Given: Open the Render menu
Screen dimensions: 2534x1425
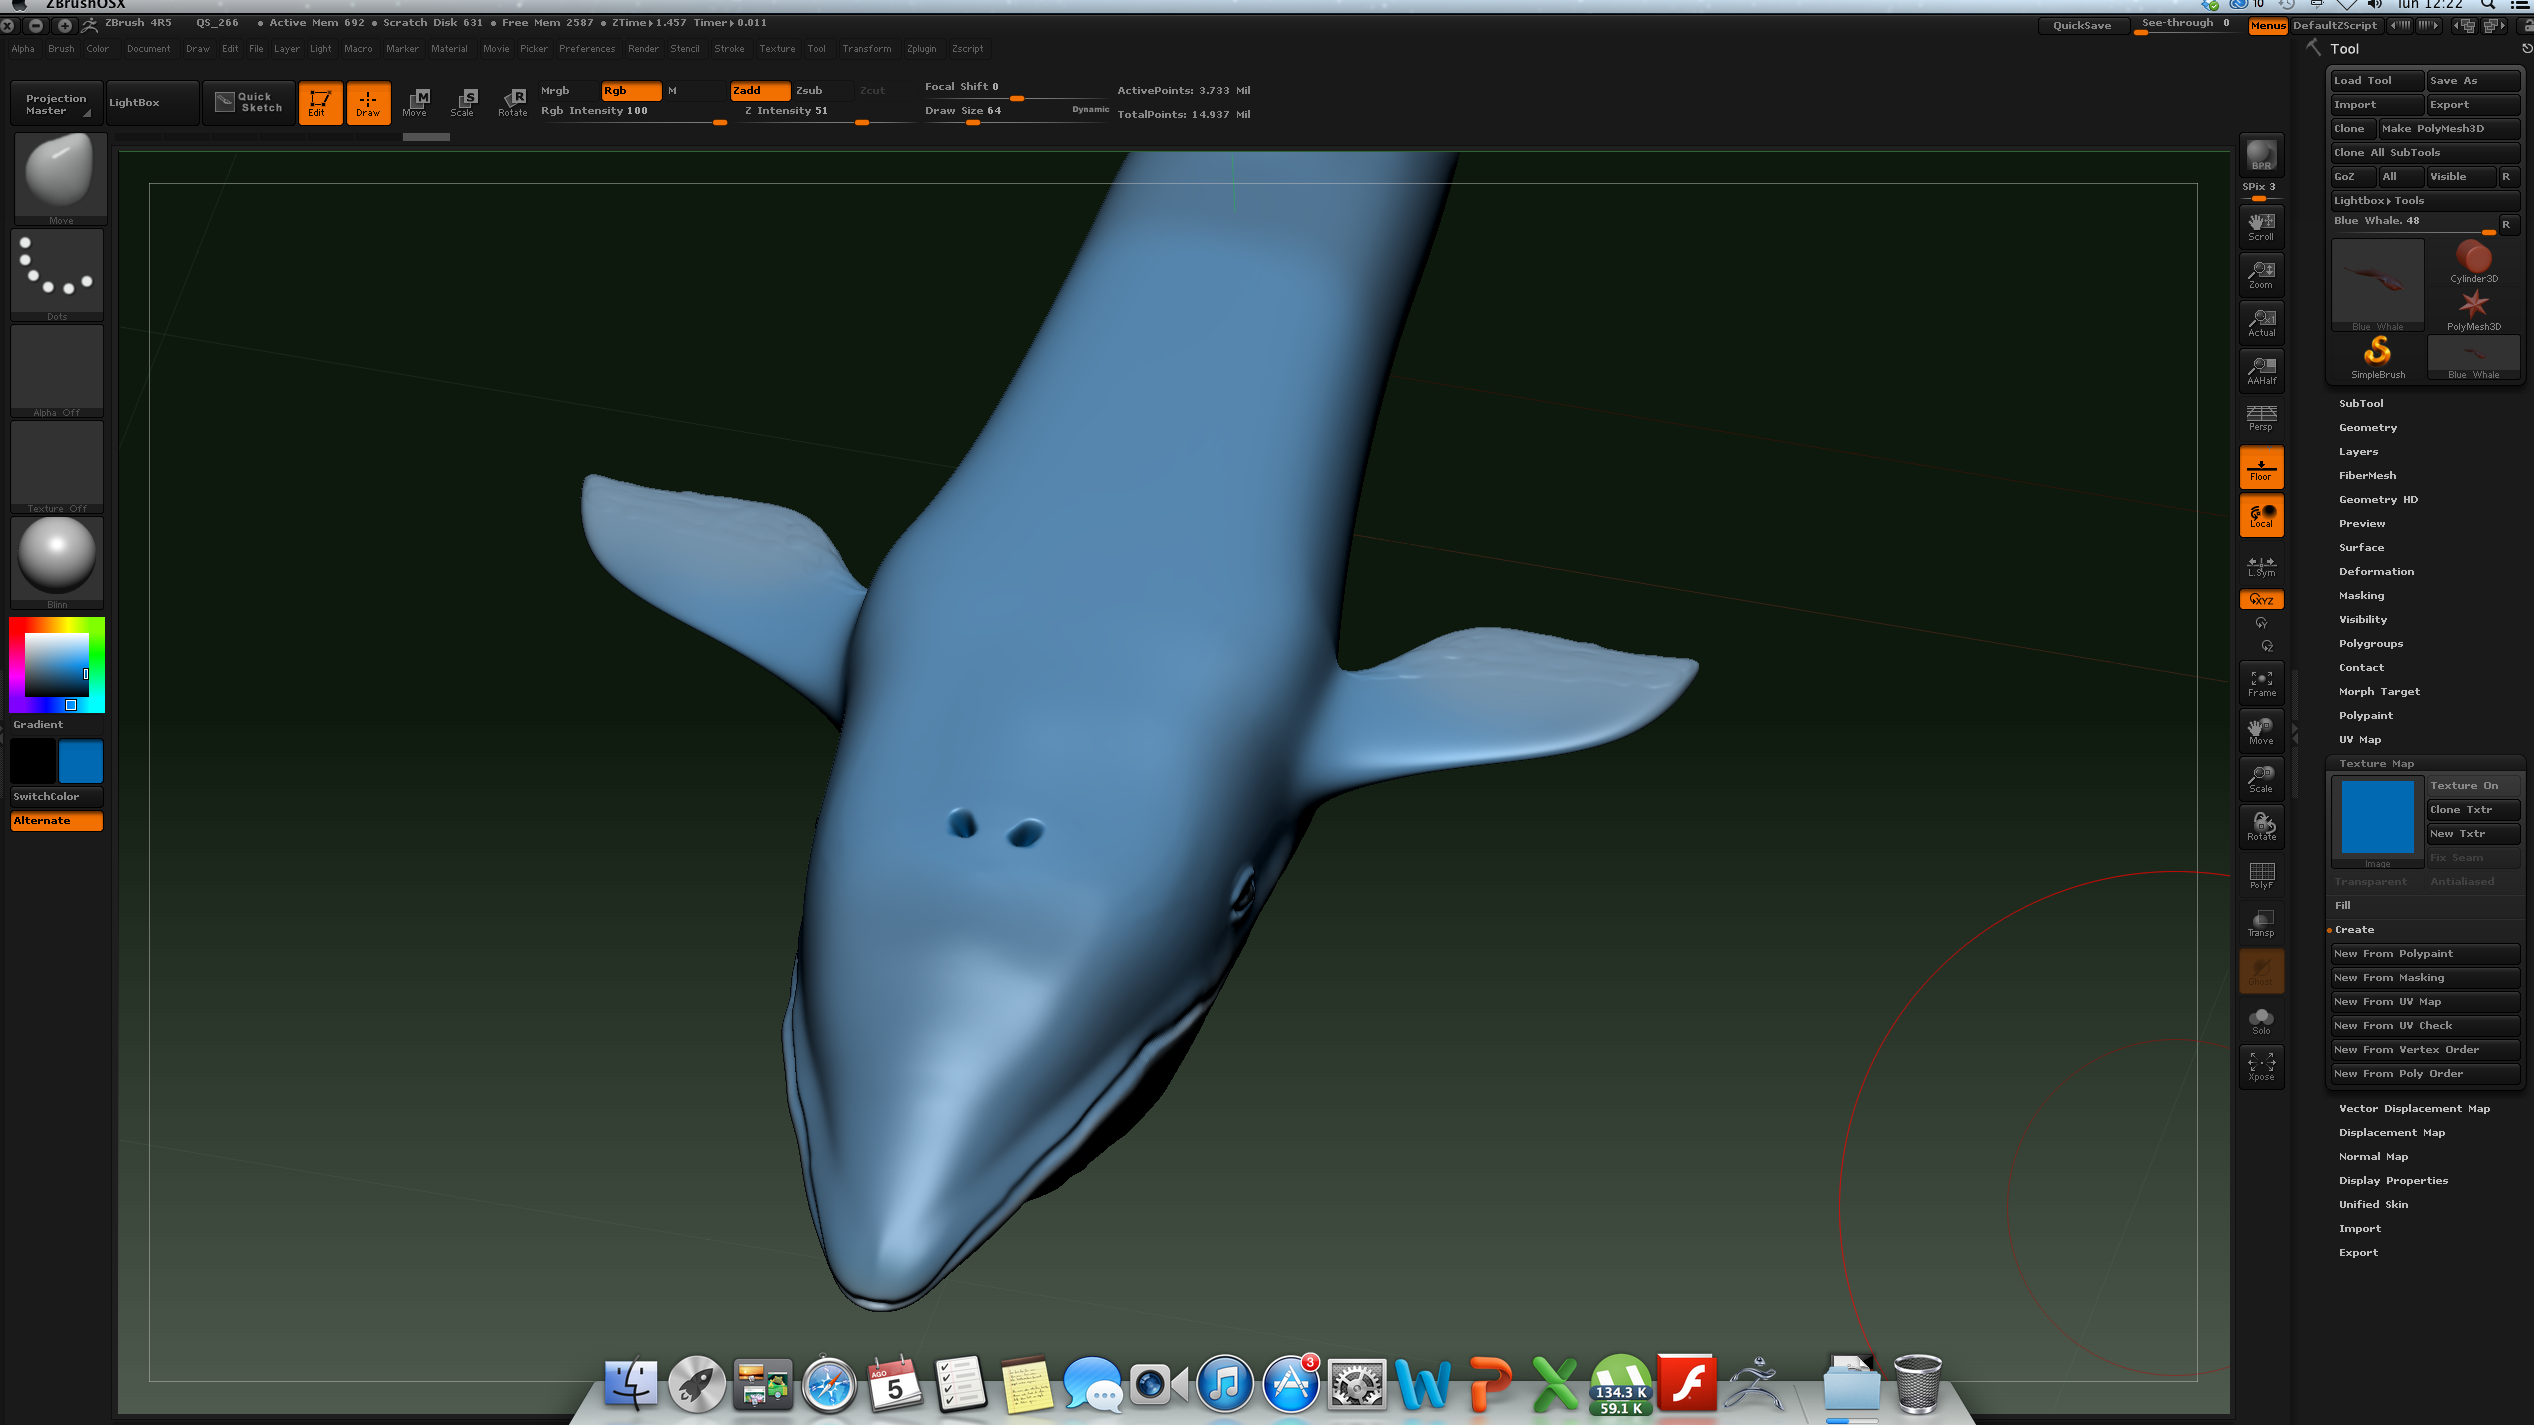Looking at the screenshot, I should pyautogui.click(x=643, y=48).
